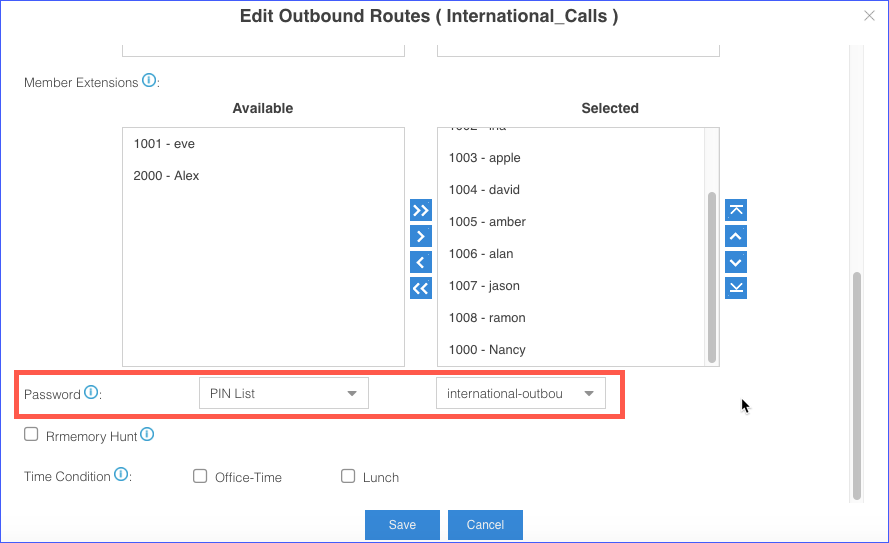This screenshot has height=543, width=889.
Task: Move selected extension down one position
Action: point(736,262)
